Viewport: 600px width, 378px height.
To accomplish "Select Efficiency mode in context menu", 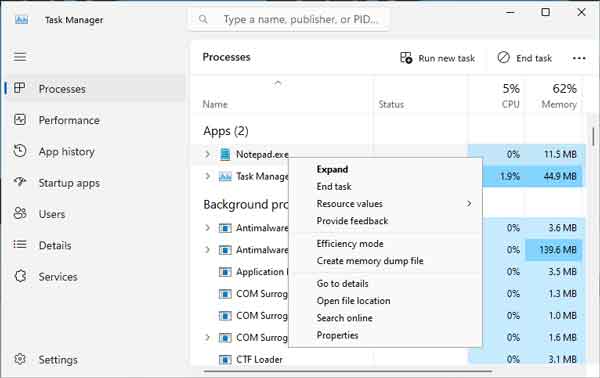I will tap(350, 244).
